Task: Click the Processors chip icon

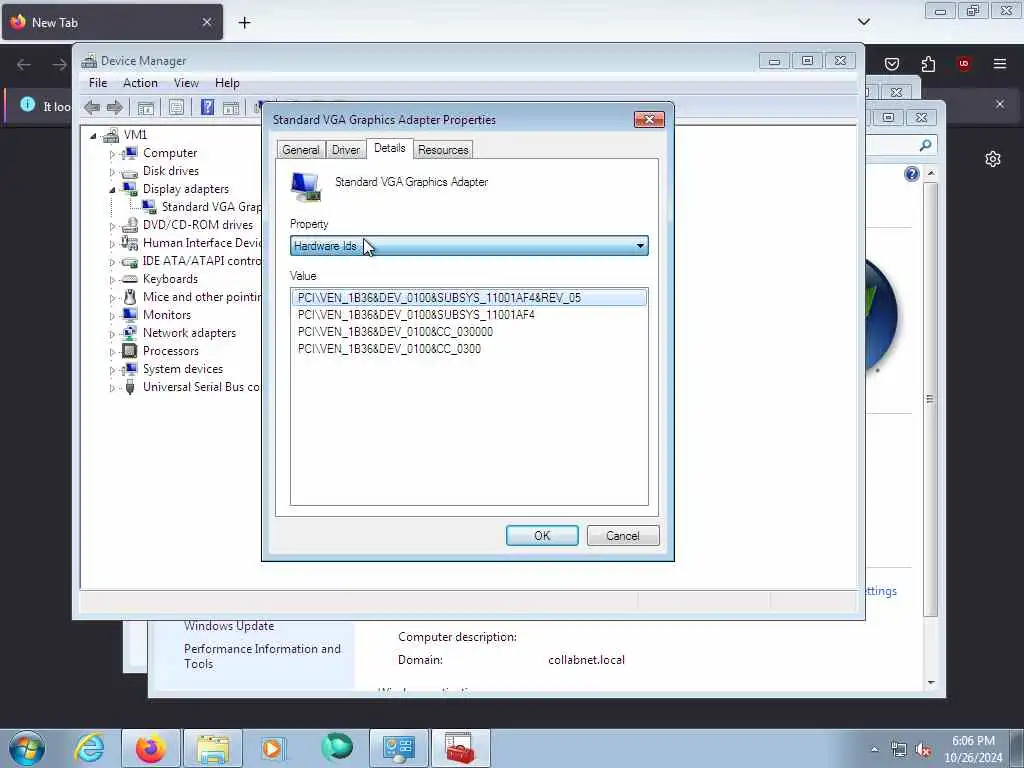Action: click(130, 351)
